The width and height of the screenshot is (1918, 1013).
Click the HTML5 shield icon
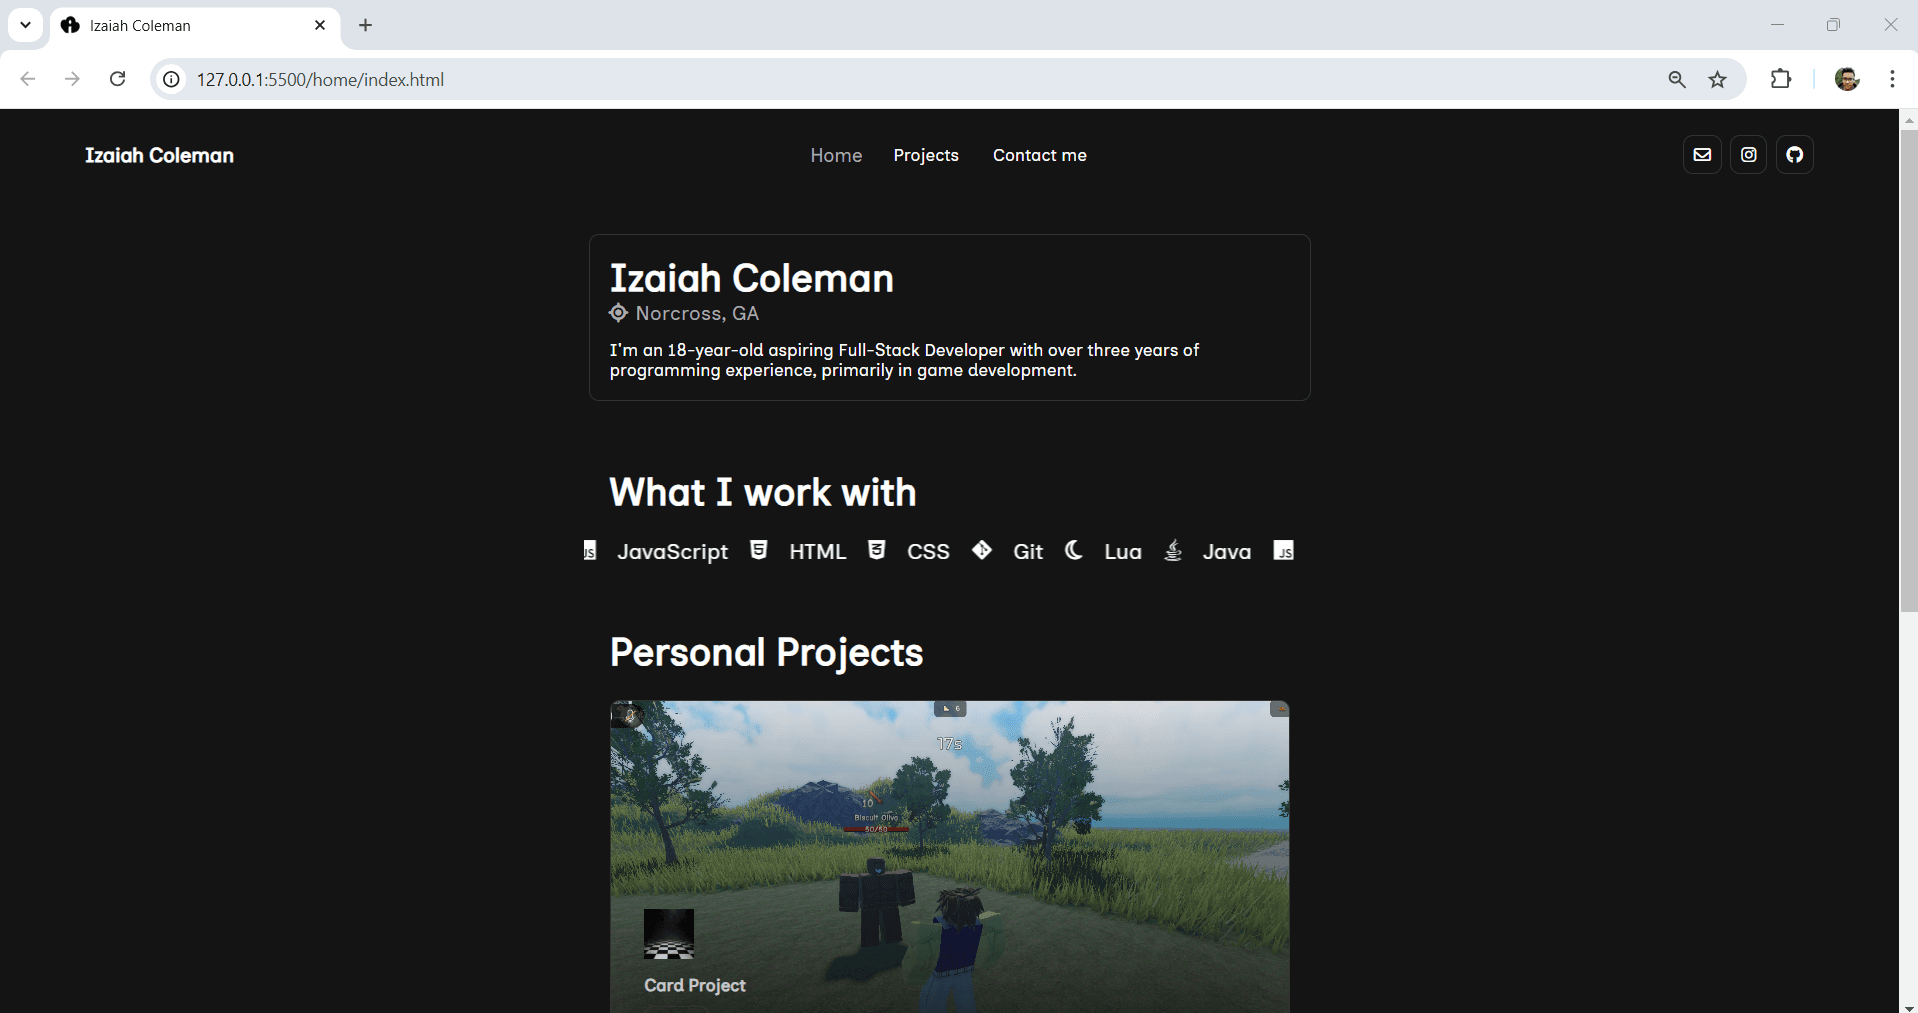[759, 550]
